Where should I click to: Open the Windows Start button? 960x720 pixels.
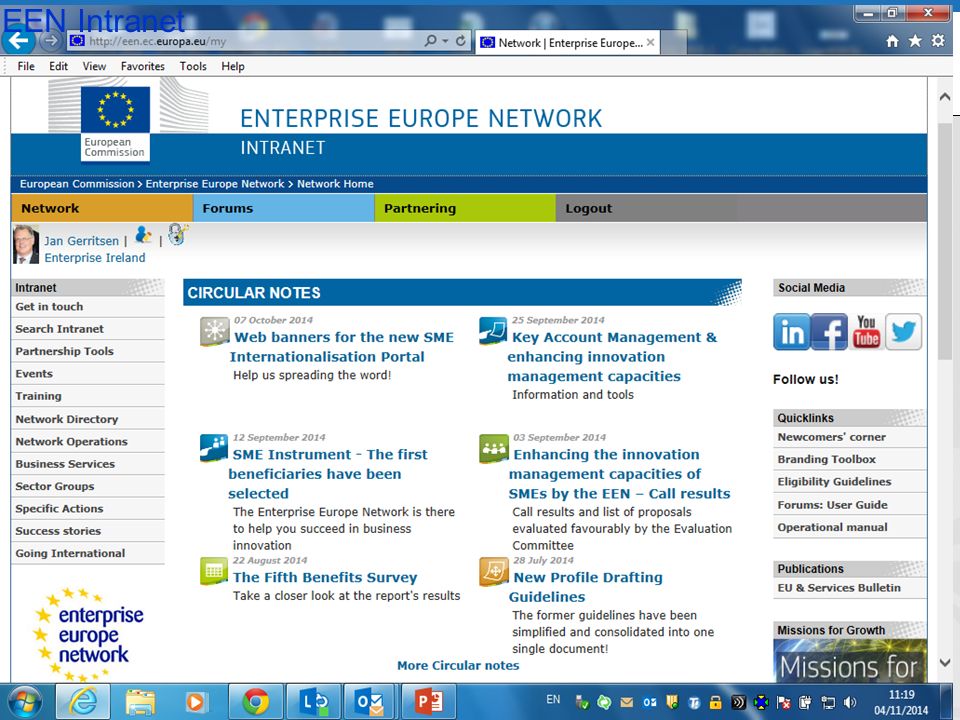coord(23,702)
